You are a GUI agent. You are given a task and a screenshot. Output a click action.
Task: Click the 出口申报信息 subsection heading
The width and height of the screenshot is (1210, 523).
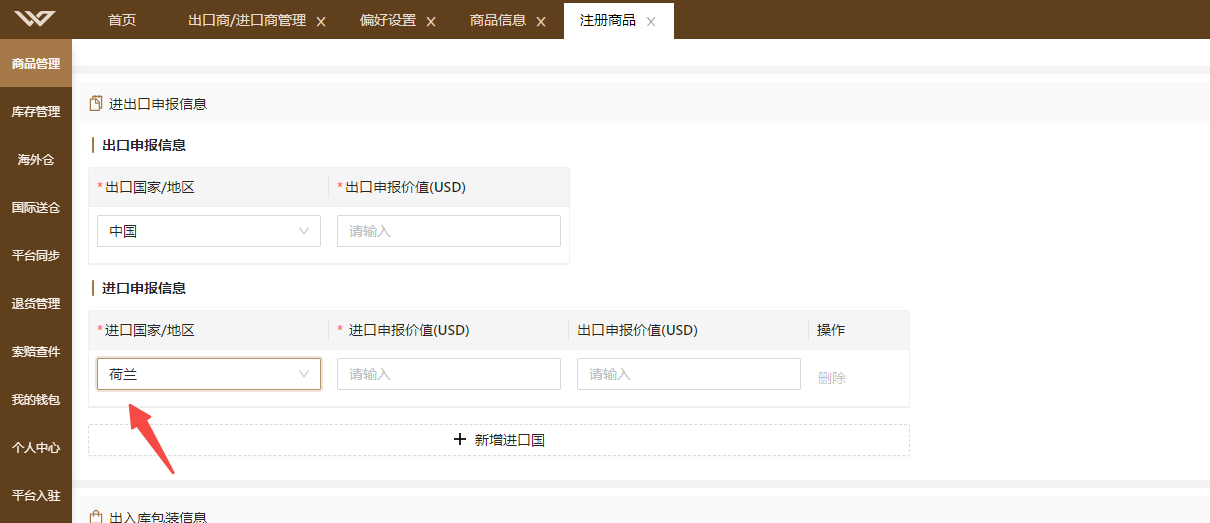tap(144, 145)
